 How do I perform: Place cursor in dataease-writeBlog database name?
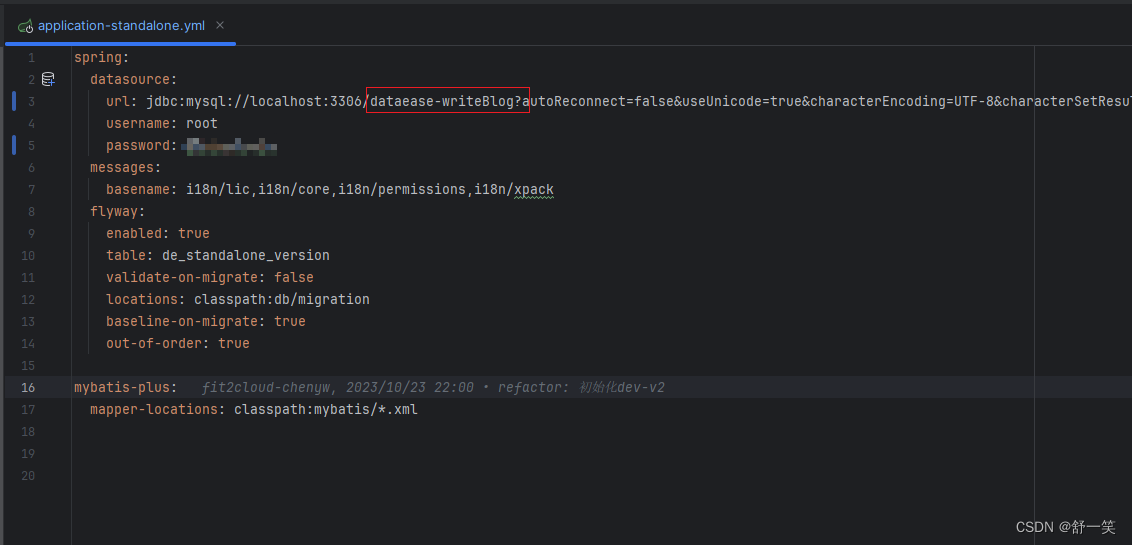[447, 101]
